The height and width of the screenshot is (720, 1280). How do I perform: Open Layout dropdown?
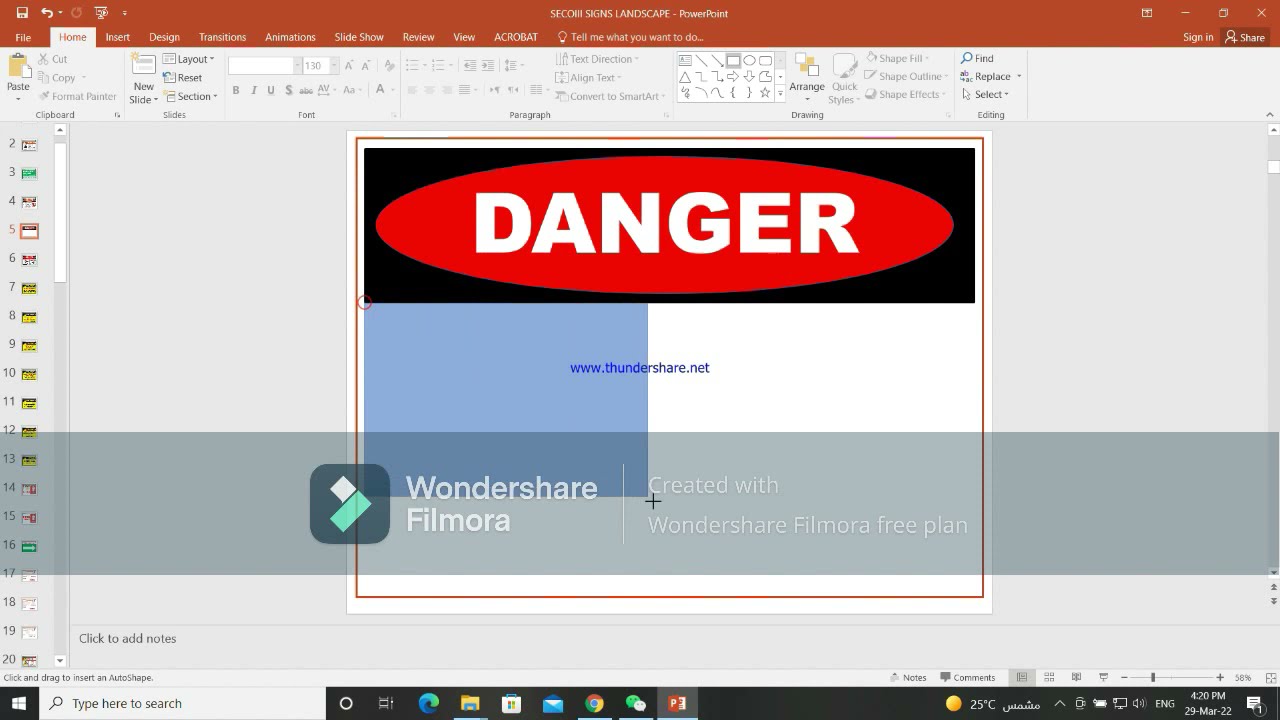point(189,59)
